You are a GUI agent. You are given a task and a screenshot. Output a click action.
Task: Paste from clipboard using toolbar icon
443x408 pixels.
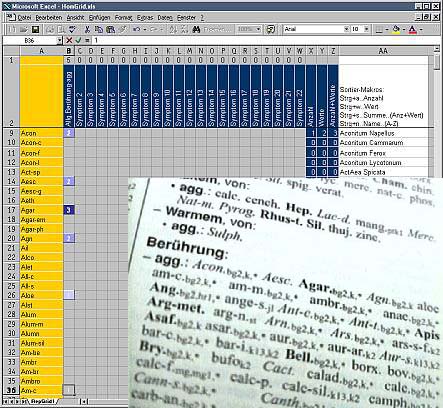110,29
